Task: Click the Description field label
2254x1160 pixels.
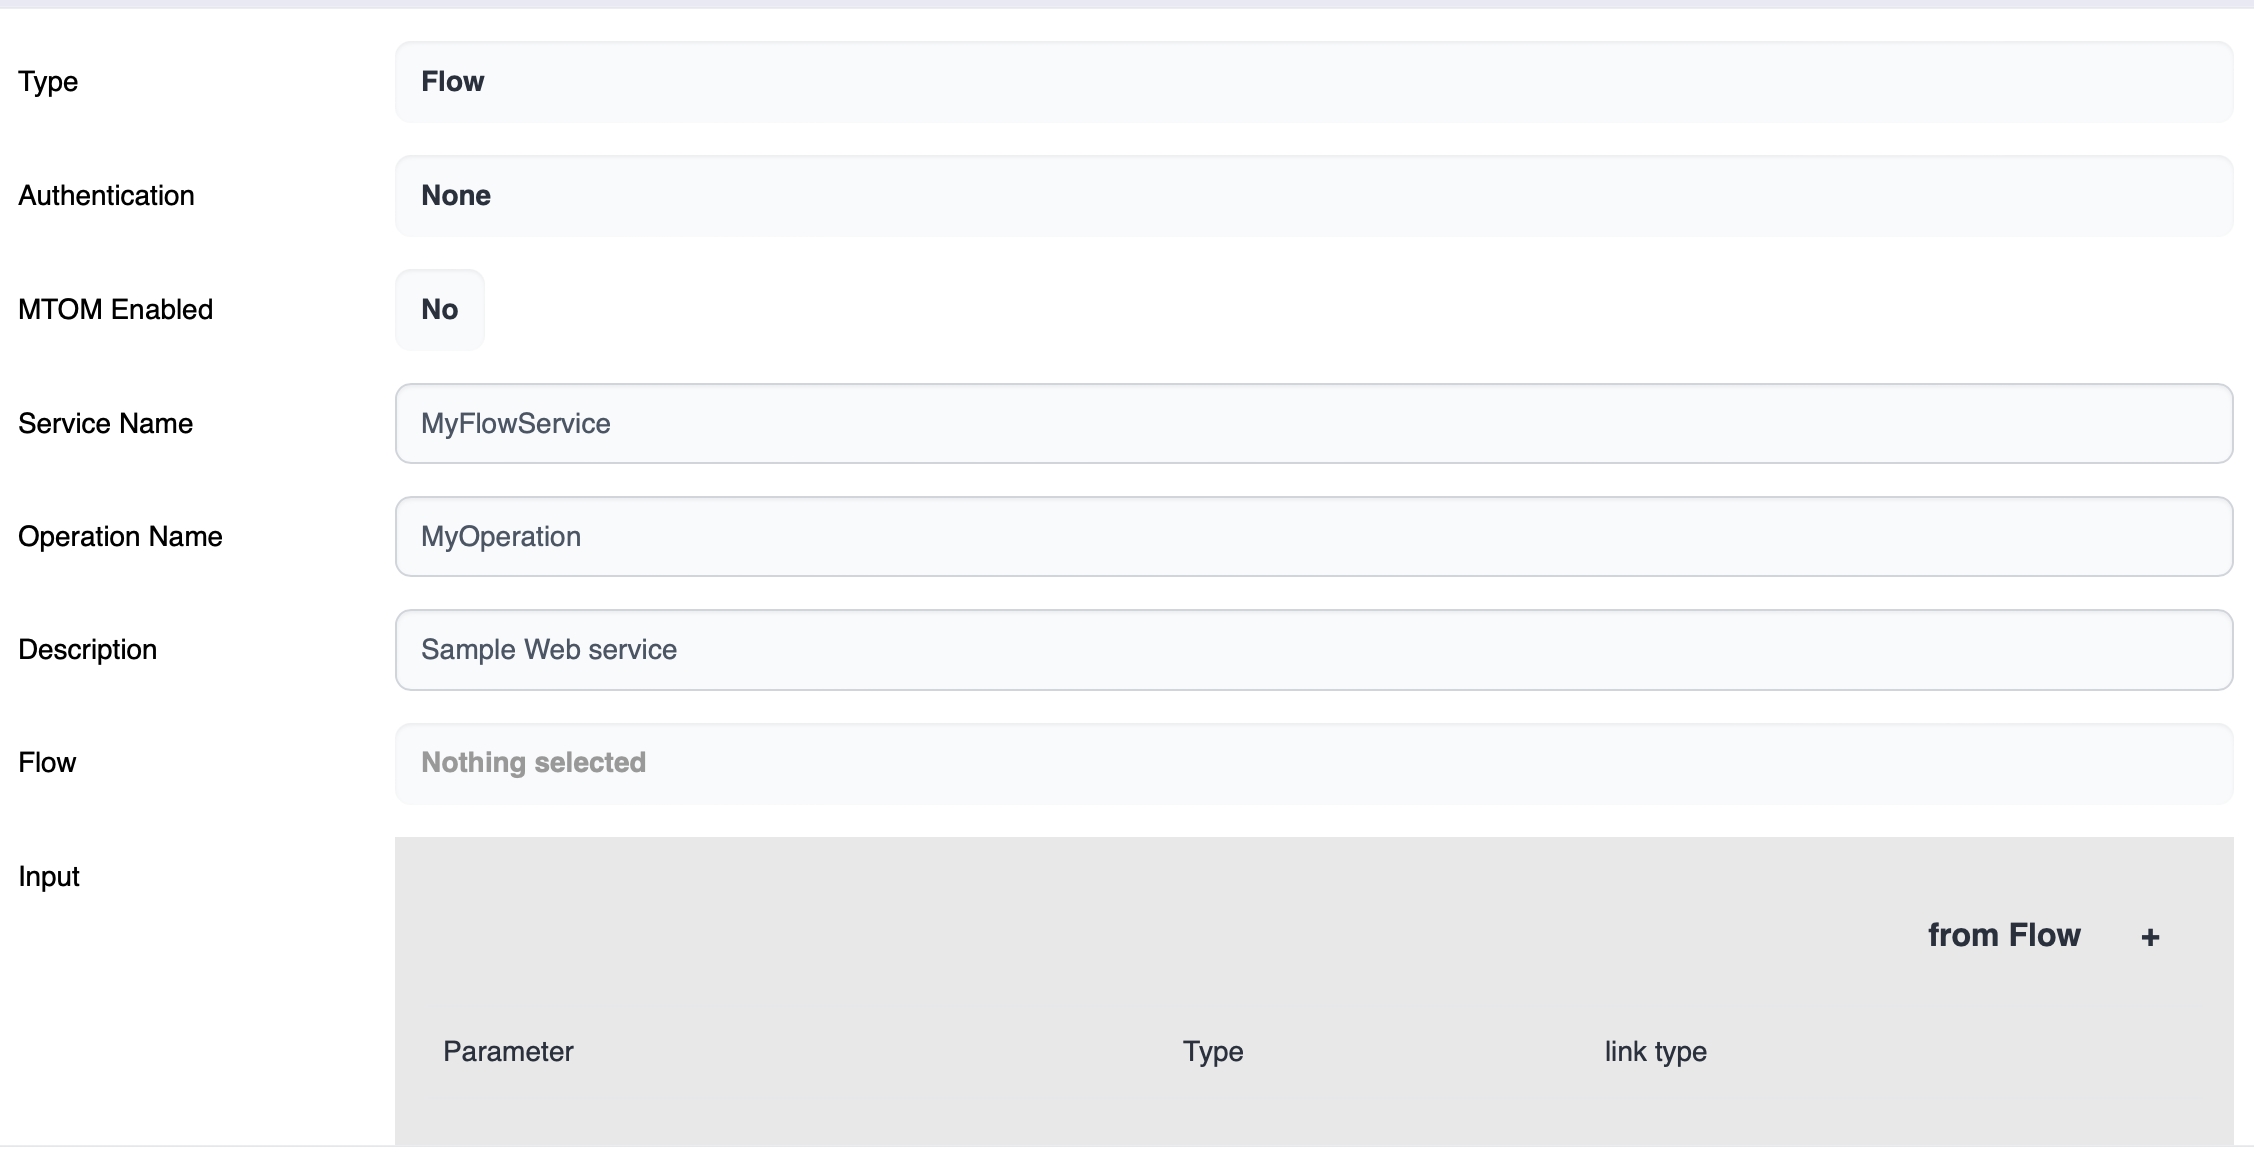Action: pos(87,650)
